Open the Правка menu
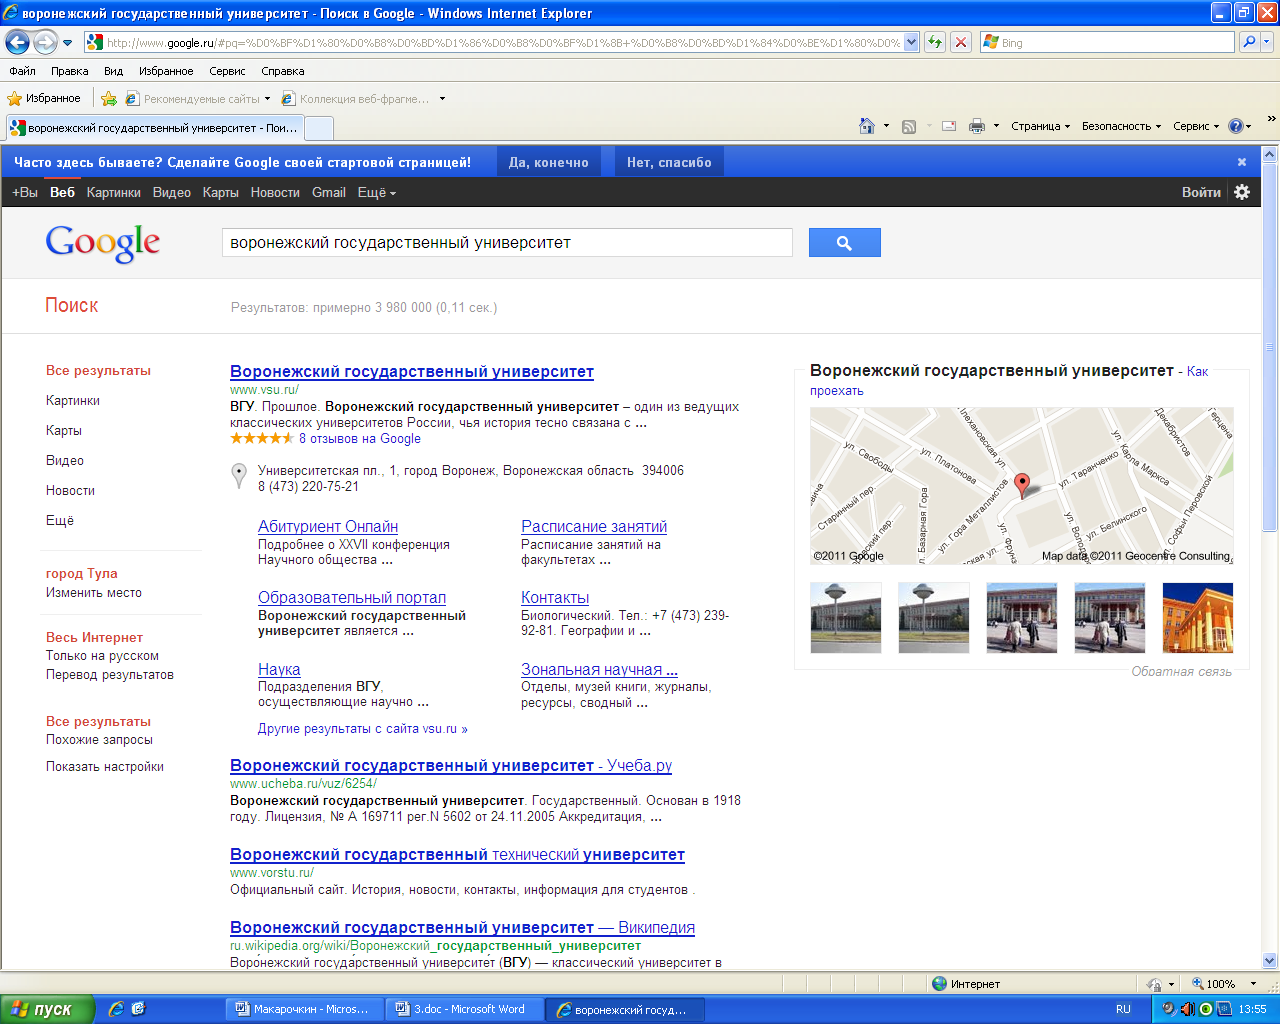 [70, 71]
